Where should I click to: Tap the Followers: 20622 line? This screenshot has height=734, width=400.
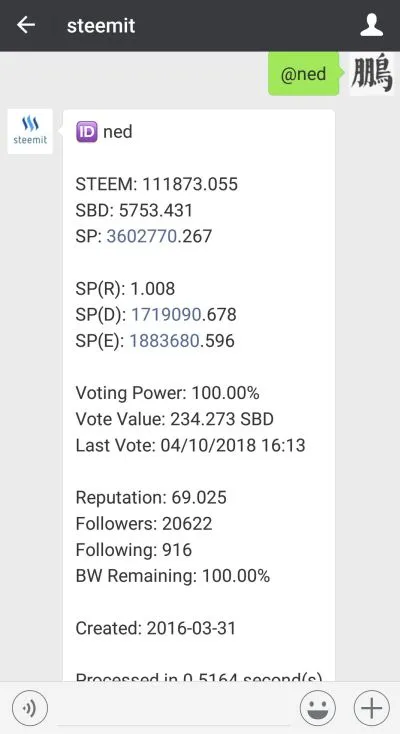[x=144, y=523]
